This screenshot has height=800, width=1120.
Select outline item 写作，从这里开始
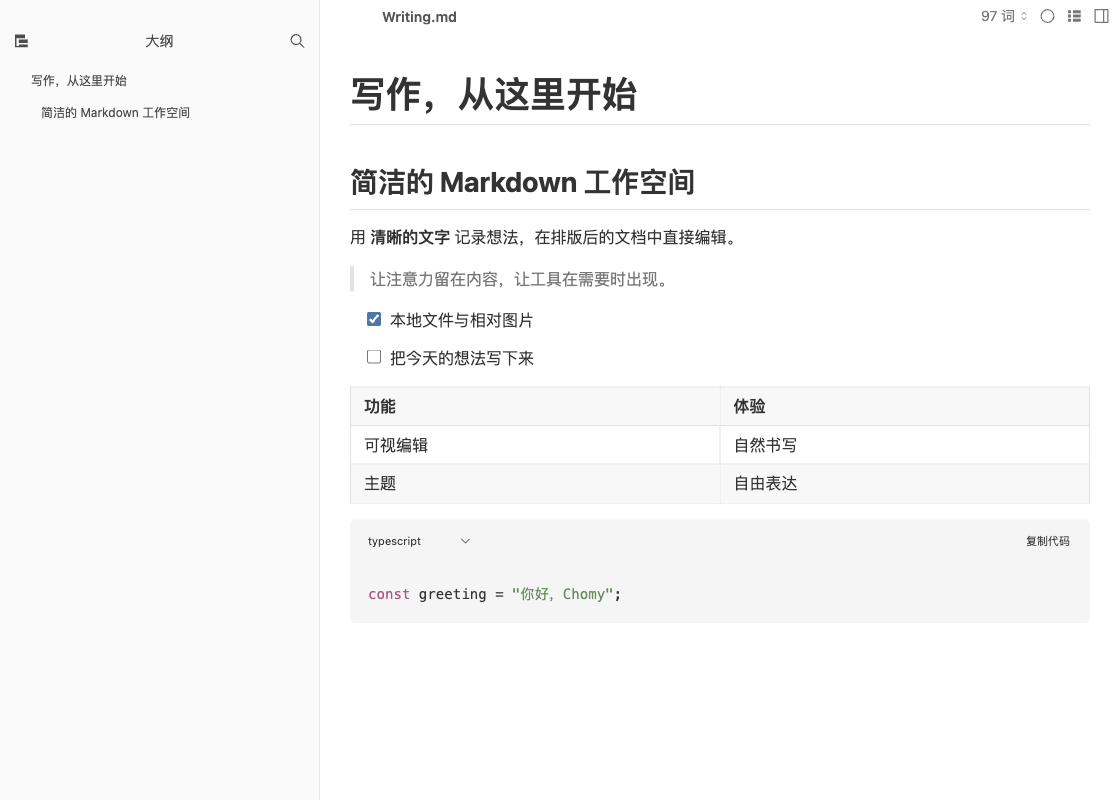pos(79,81)
